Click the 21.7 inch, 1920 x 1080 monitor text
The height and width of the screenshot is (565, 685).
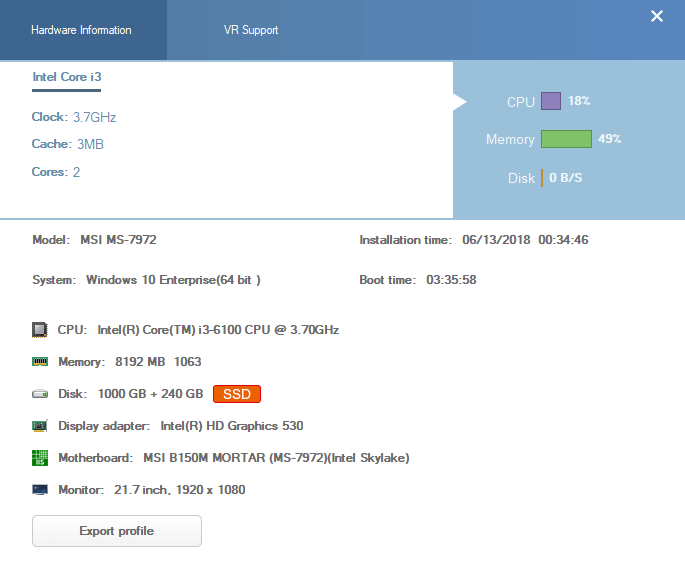click(180, 490)
